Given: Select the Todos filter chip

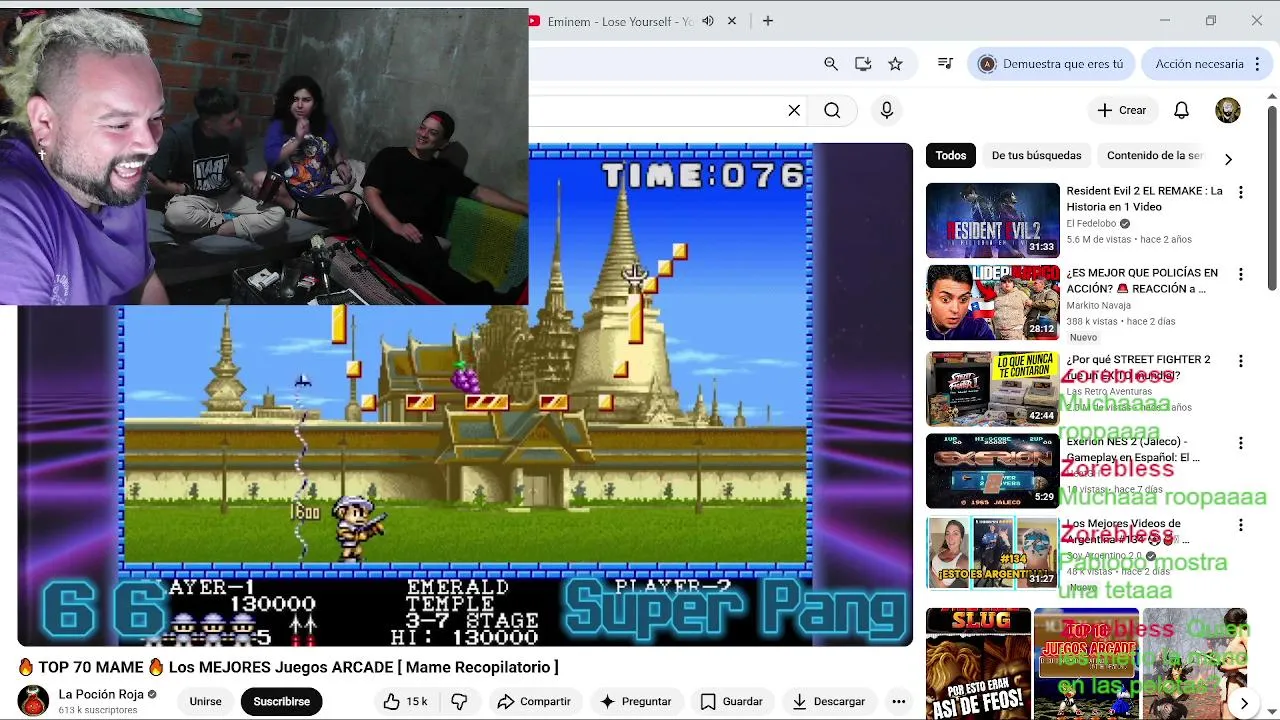Looking at the screenshot, I should [951, 155].
